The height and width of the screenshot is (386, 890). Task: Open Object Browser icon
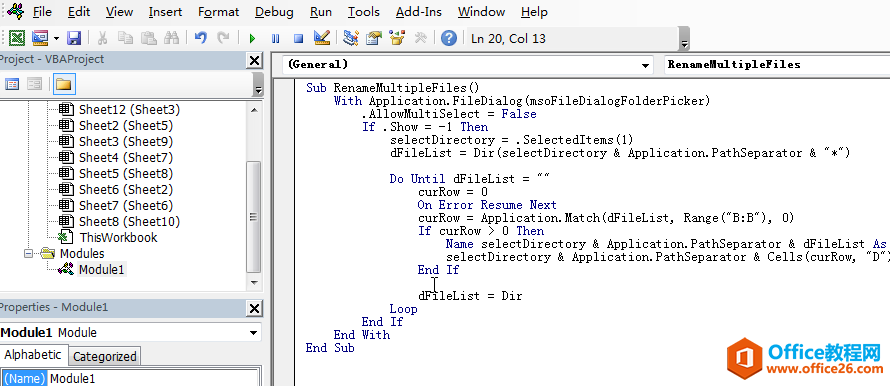click(x=397, y=38)
